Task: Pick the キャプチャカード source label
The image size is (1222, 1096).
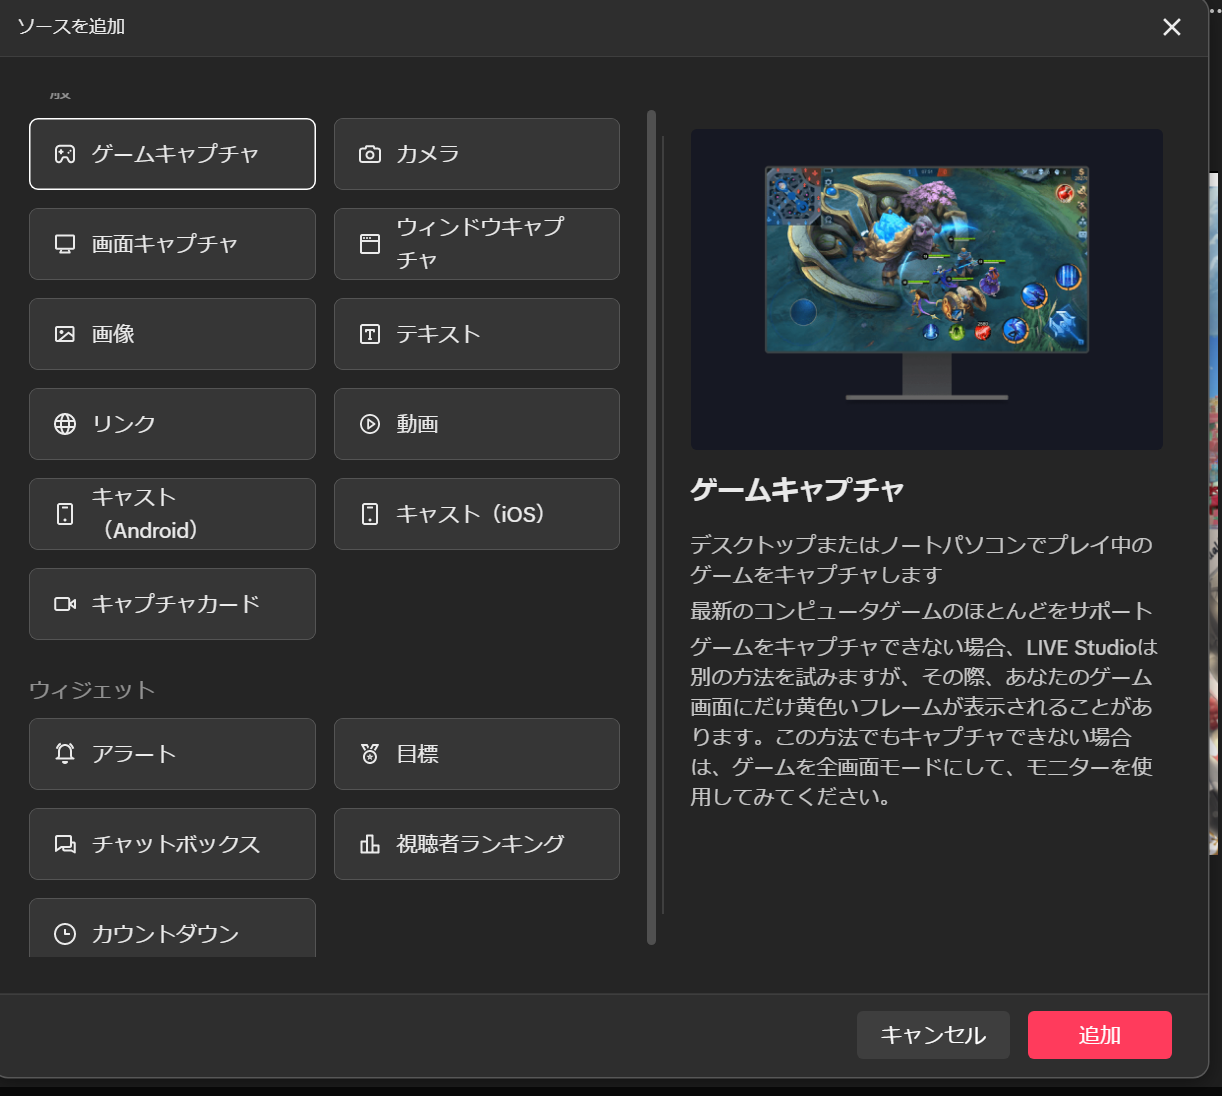Action: click(x=175, y=604)
